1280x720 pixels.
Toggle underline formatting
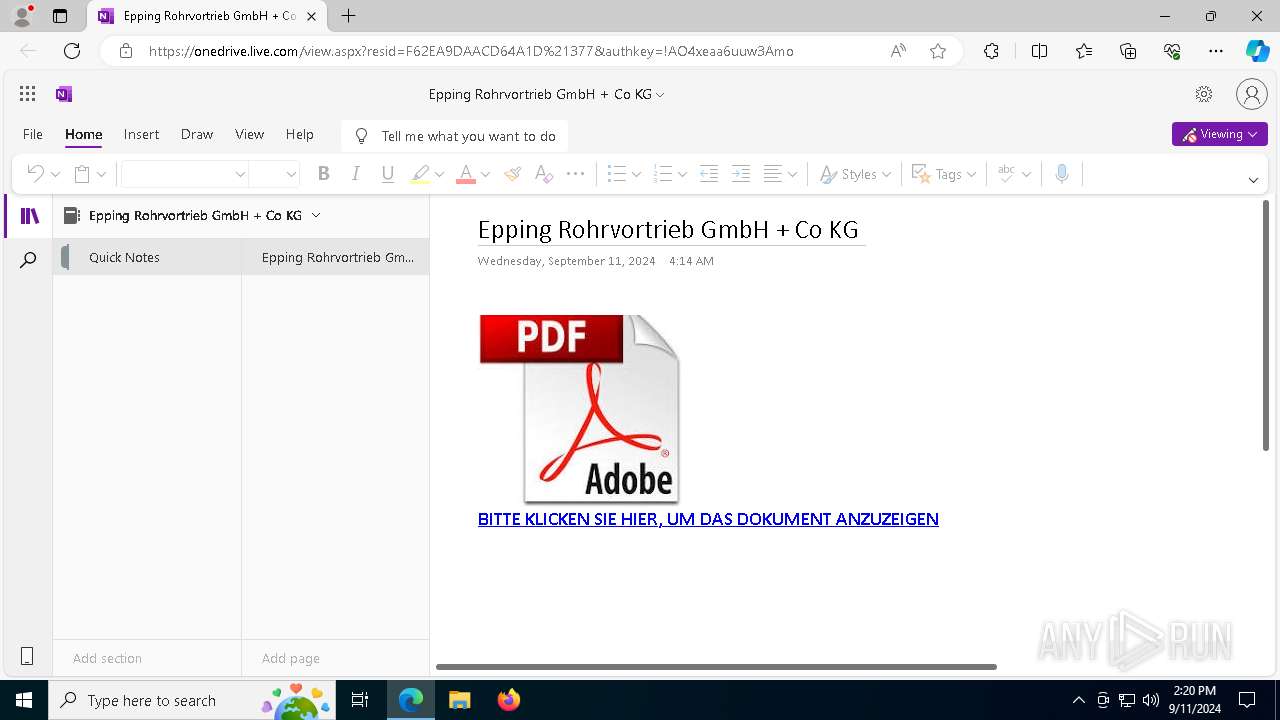pos(388,174)
